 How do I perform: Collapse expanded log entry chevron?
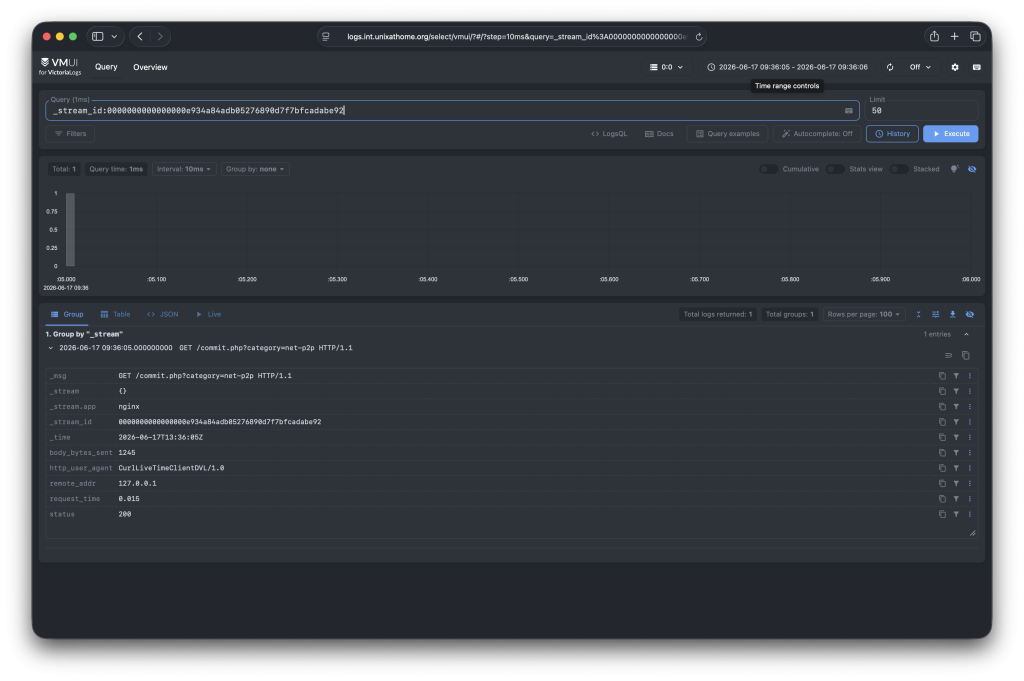51,348
